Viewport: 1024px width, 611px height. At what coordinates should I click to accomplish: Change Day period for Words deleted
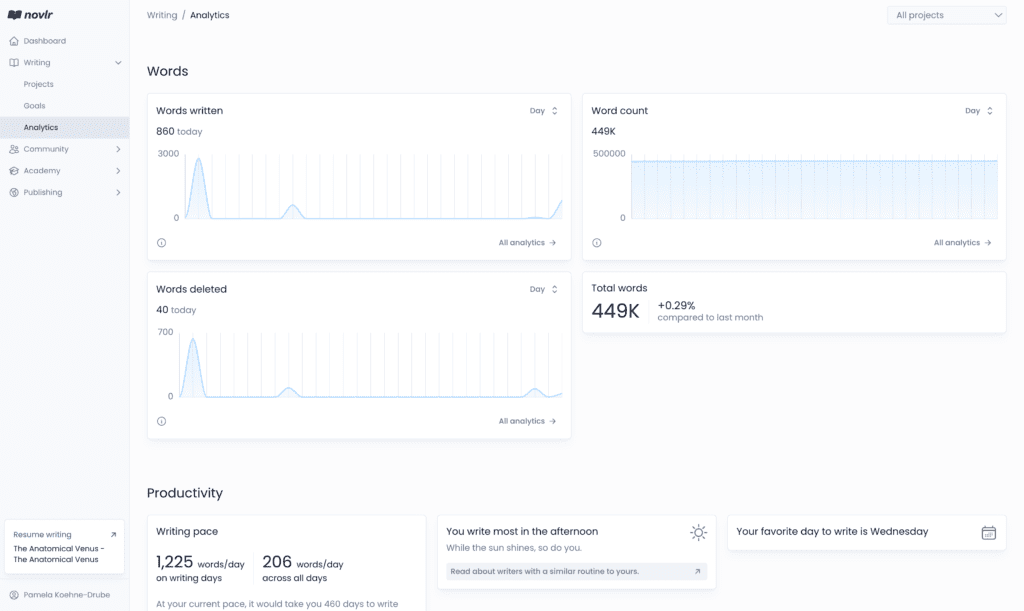[x=543, y=289]
